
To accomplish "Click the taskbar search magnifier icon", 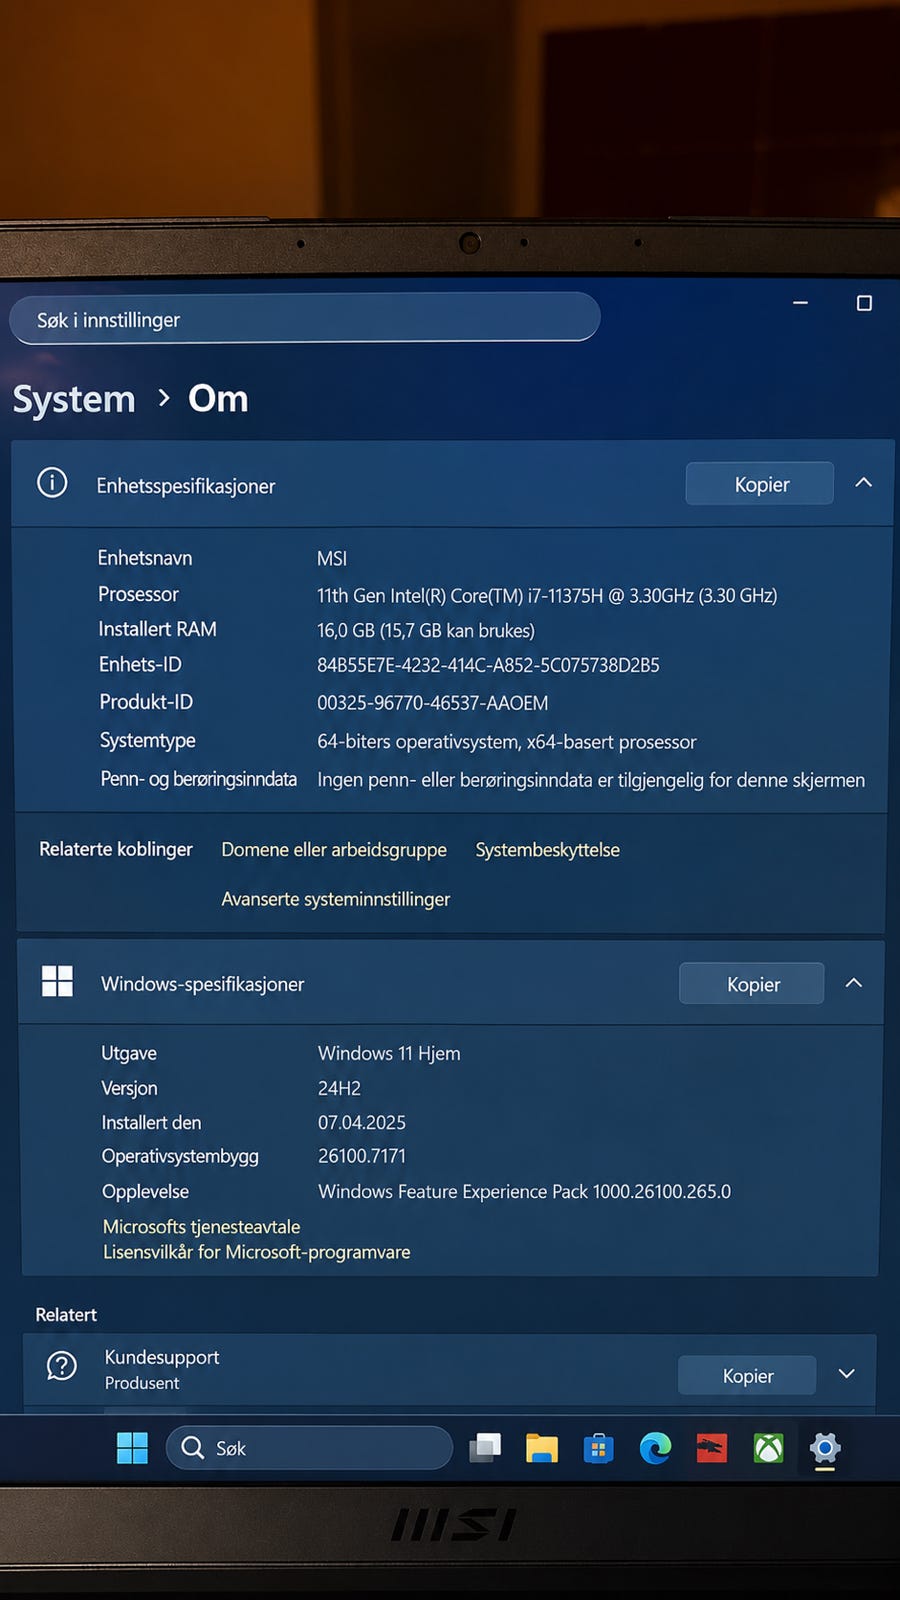I will 192,1448.
